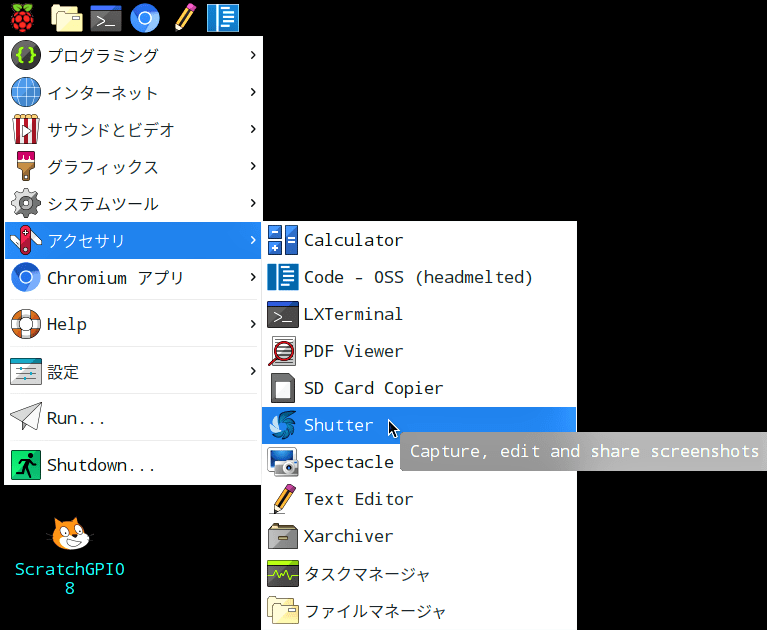This screenshot has width=767, height=630.
Task: Open Text Editor entry in submenu
Action: pyautogui.click(x=419, y=499)
